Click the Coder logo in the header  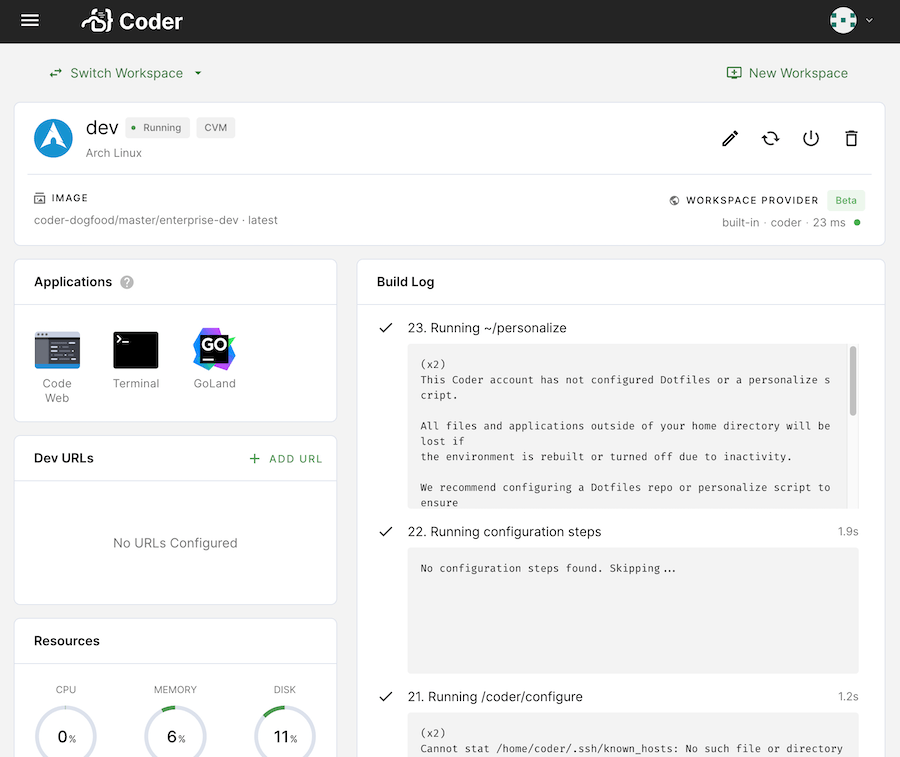click(x=131, y=20)
